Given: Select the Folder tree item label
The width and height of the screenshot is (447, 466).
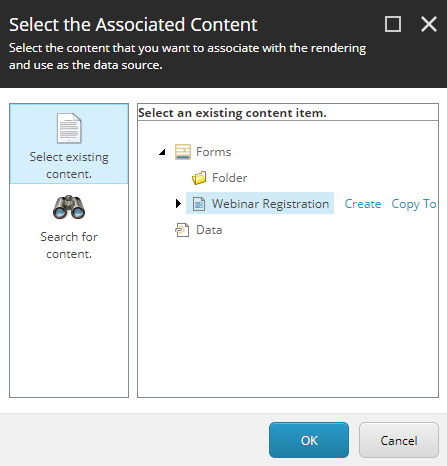Looking at the screenshot, I should click(230, 178).
